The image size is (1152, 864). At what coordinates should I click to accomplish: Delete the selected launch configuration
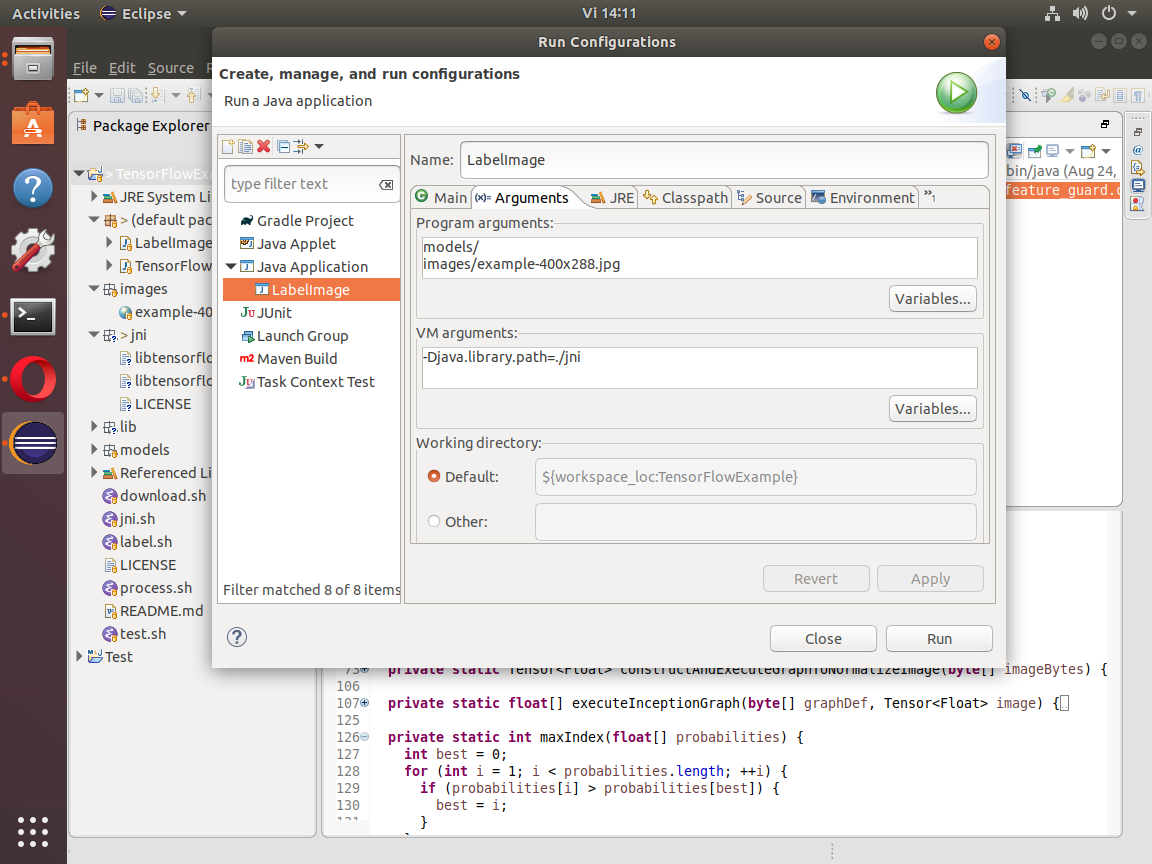[x=264, y=147]
